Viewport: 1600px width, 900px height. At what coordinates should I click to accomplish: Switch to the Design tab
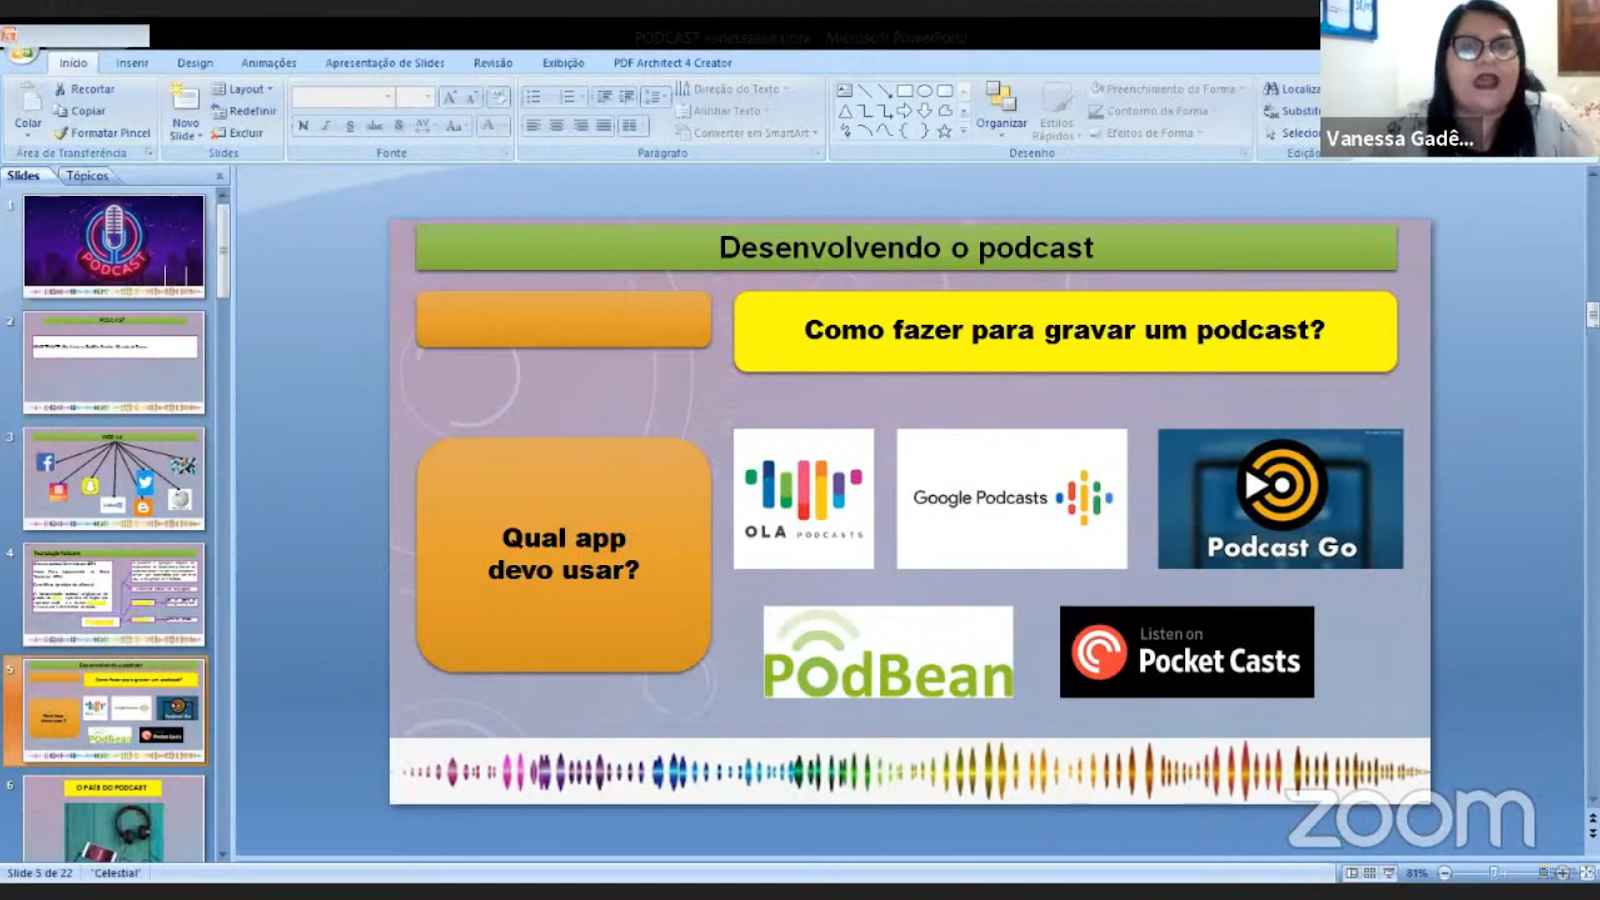[195, 63]
